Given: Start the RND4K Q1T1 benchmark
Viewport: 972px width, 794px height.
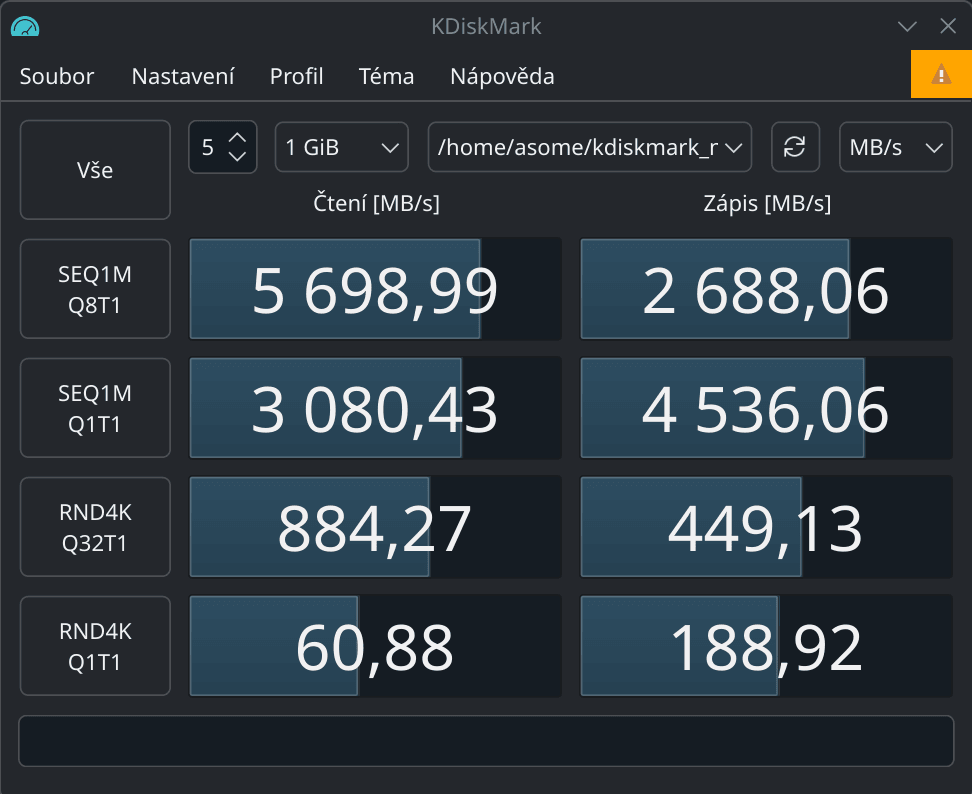Looking at the screenshot, I should coord(95,646).
